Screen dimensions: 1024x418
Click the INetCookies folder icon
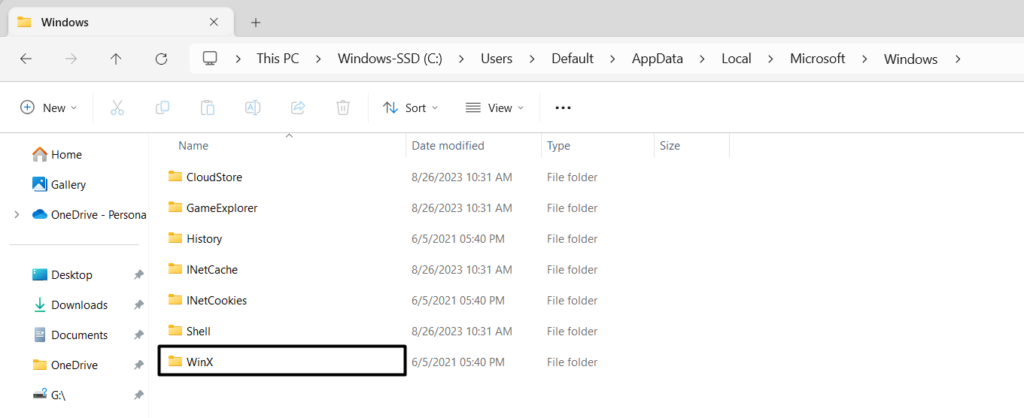(x=174, y=300)
